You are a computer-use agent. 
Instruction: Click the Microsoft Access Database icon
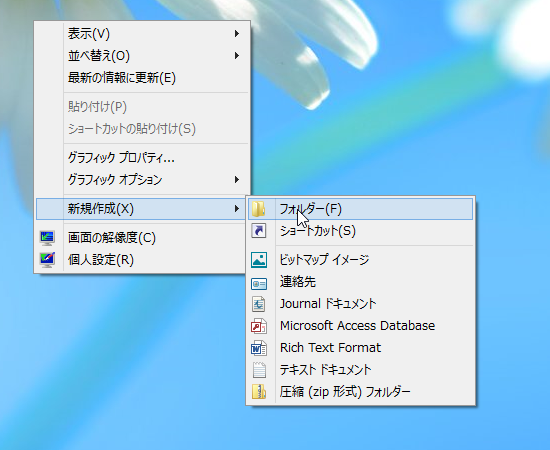[x=259, y=326]
